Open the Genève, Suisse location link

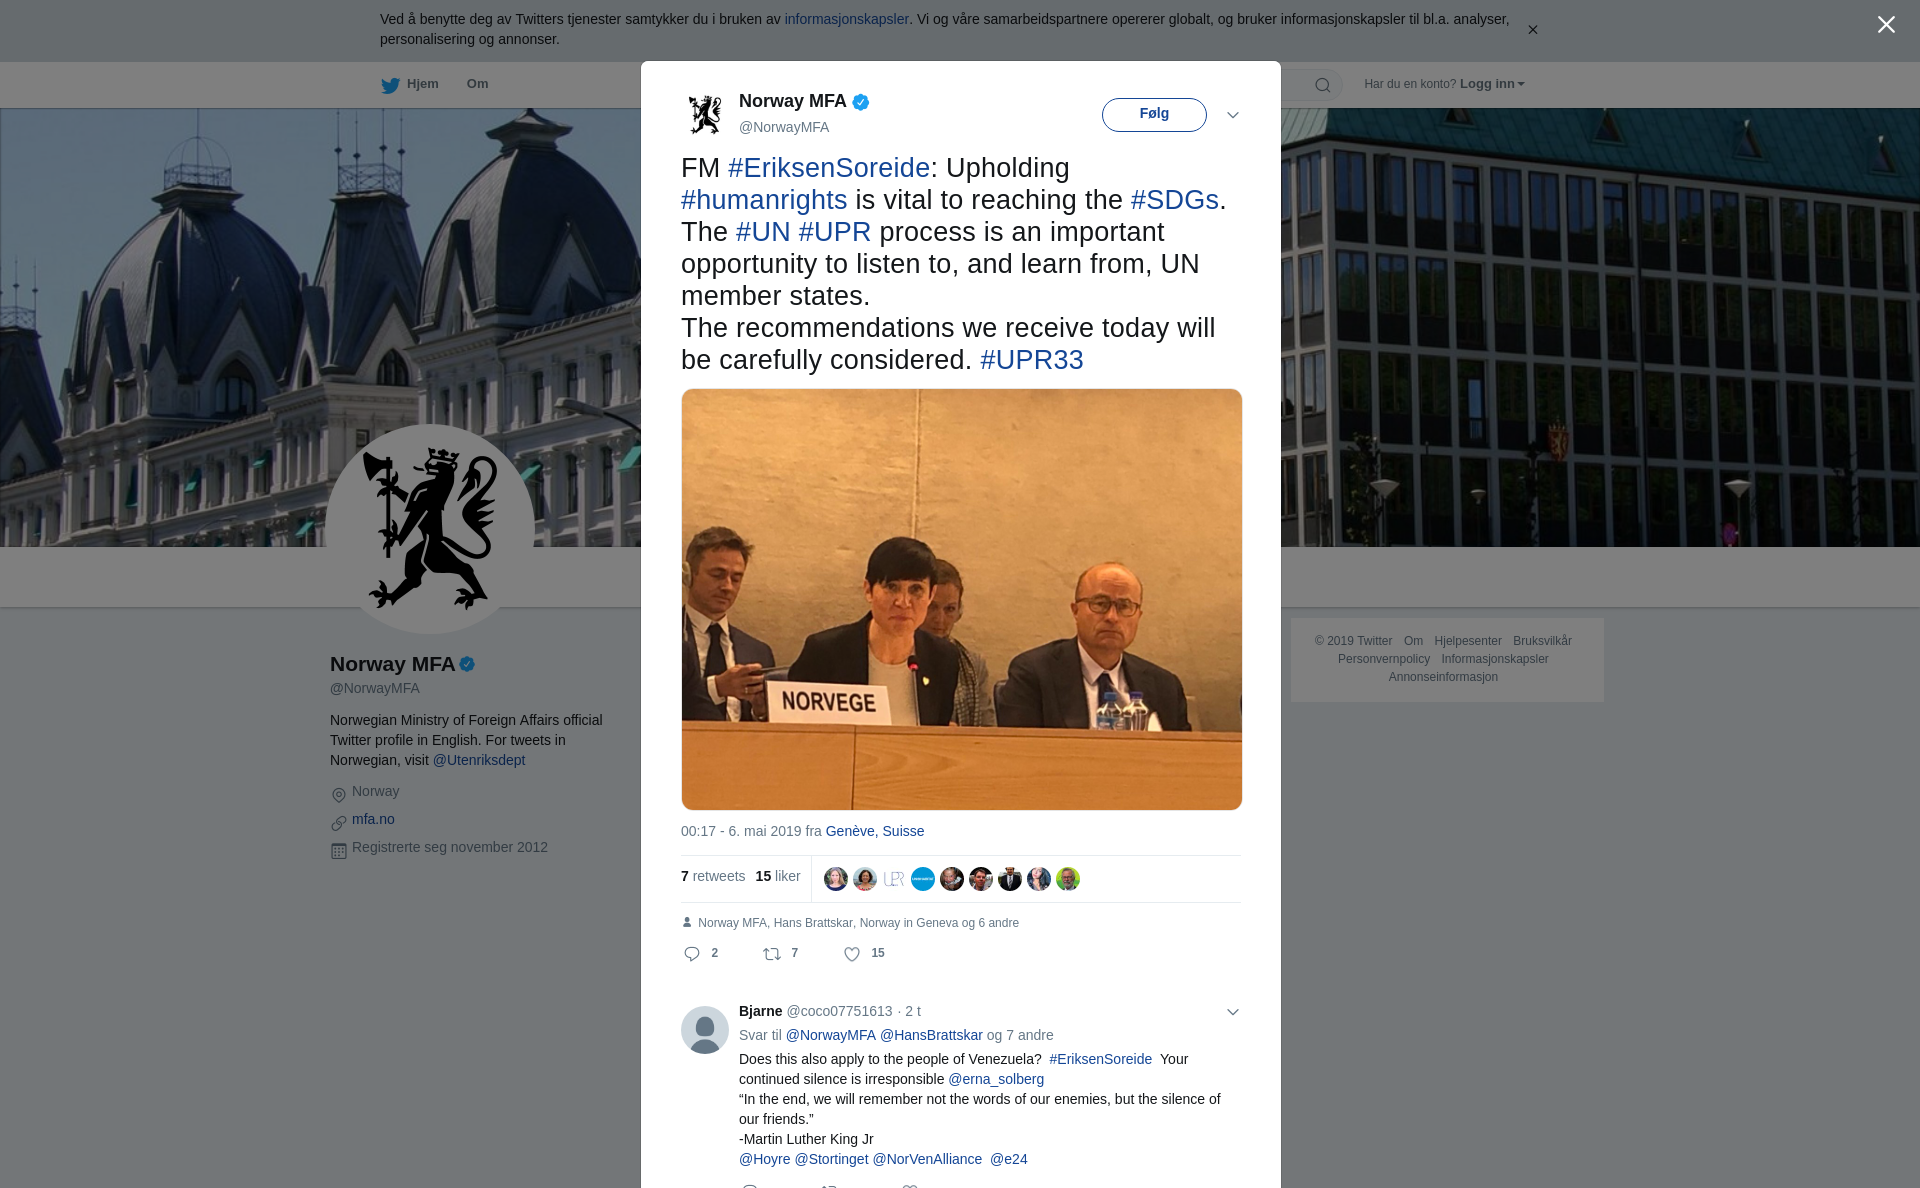(874, 831)
